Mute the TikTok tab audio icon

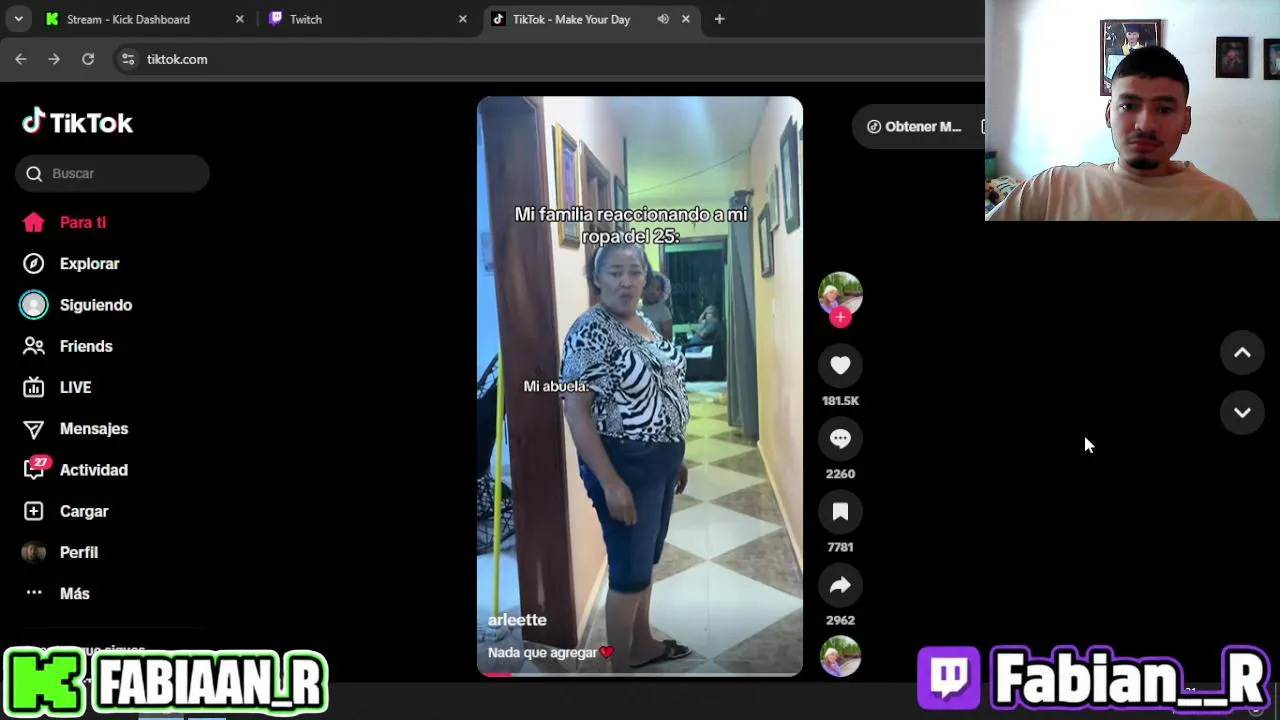(x=663, y=19)
